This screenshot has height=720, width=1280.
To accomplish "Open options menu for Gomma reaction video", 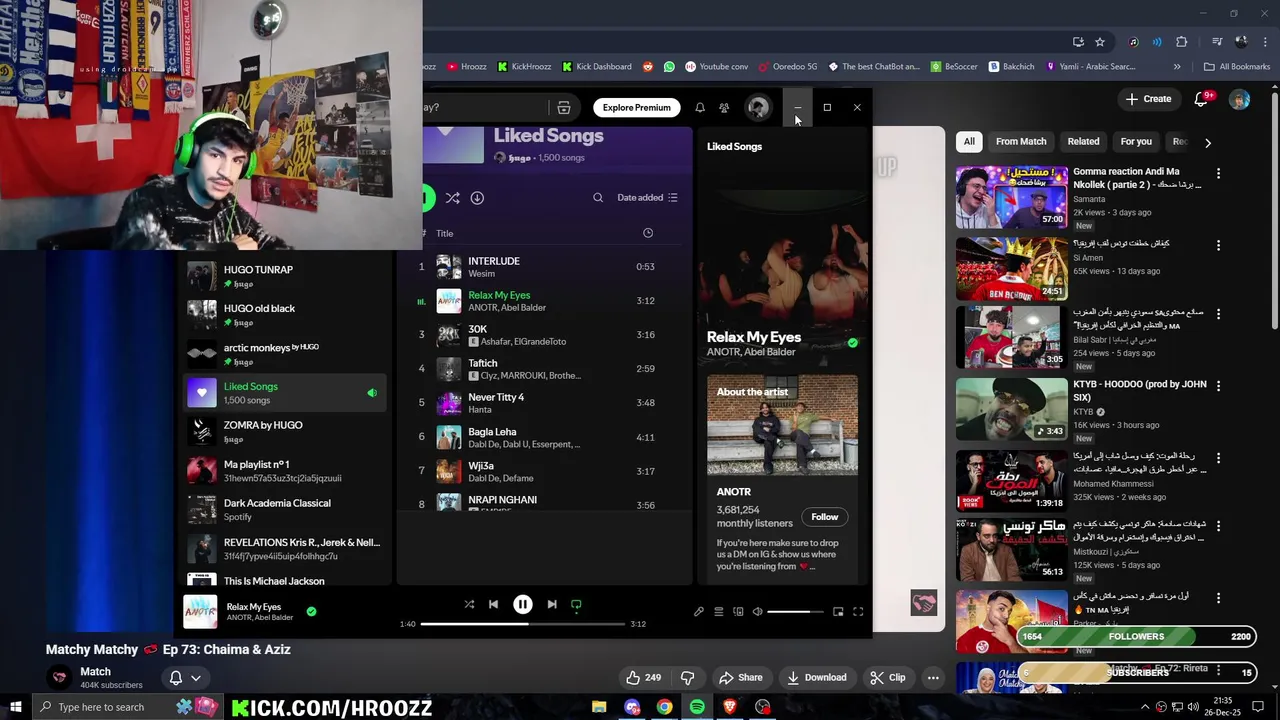I will point(1218,173).
